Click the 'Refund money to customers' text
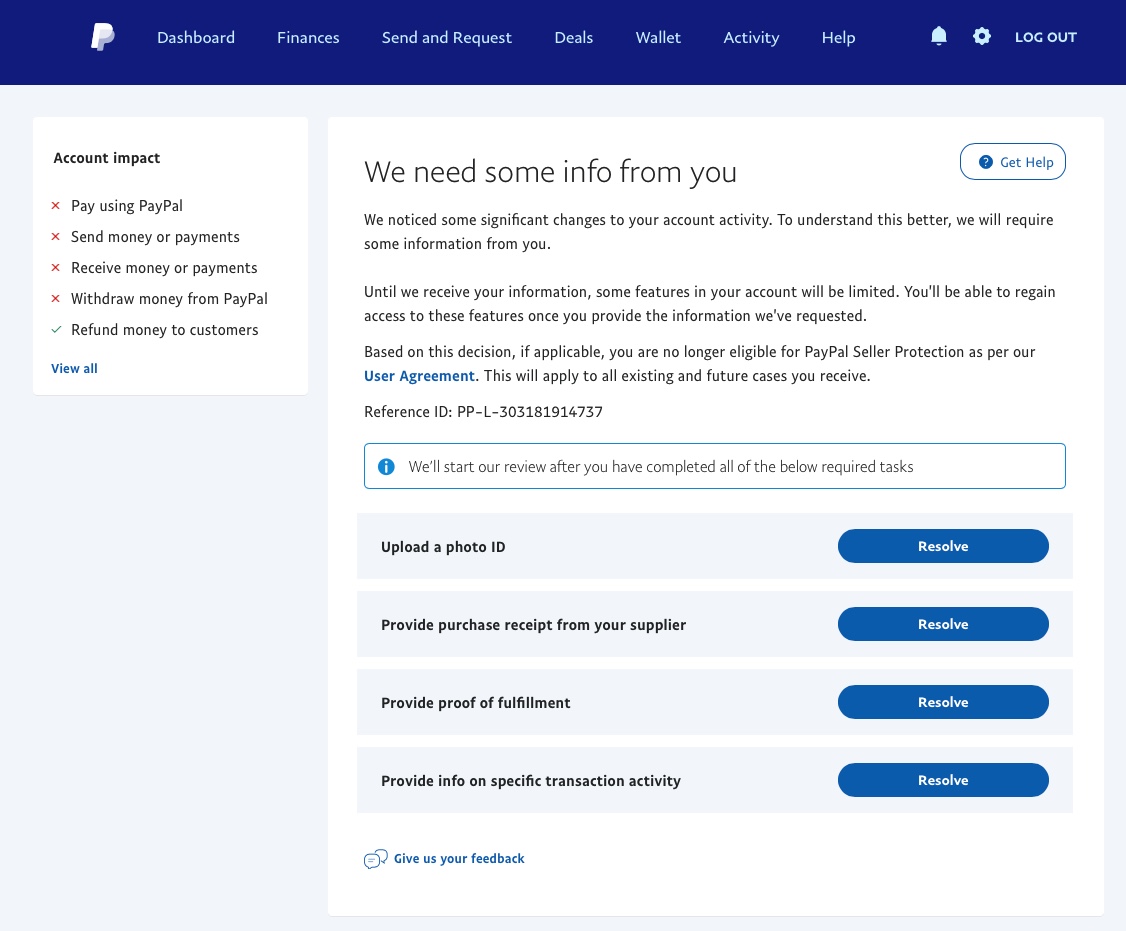 164,330
